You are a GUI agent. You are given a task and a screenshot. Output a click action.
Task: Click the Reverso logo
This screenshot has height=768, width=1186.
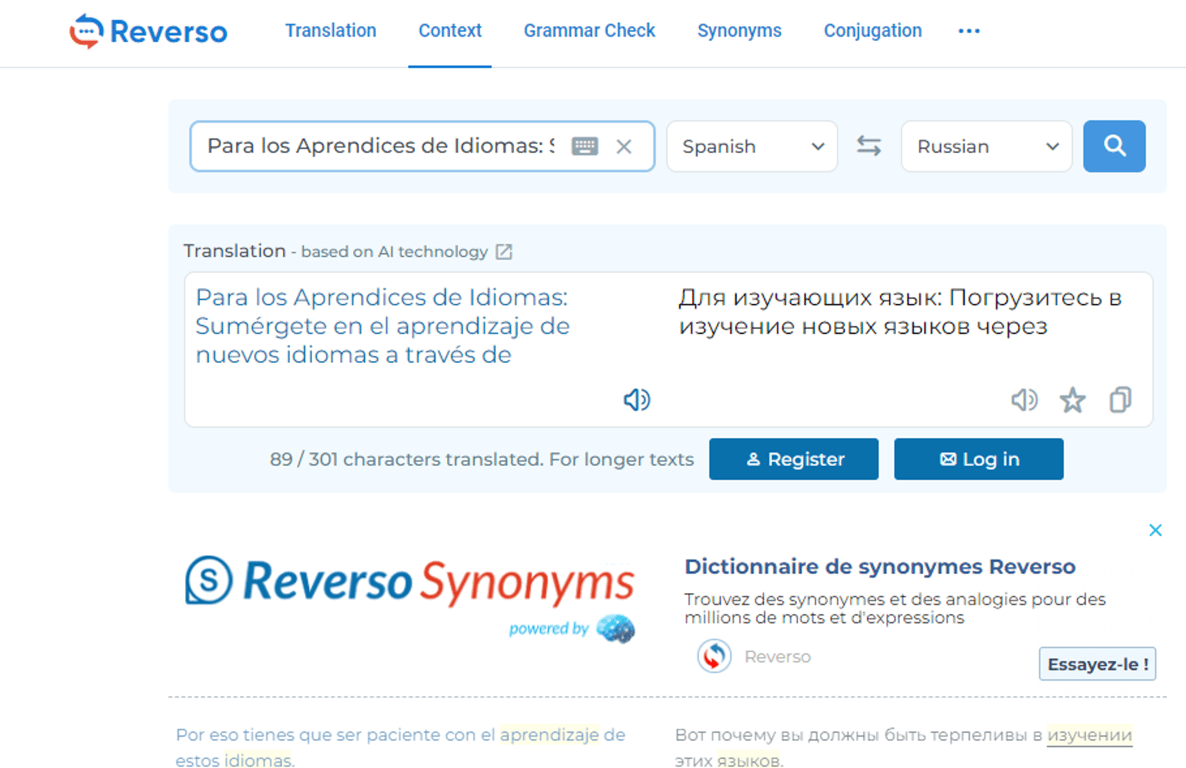148,31
